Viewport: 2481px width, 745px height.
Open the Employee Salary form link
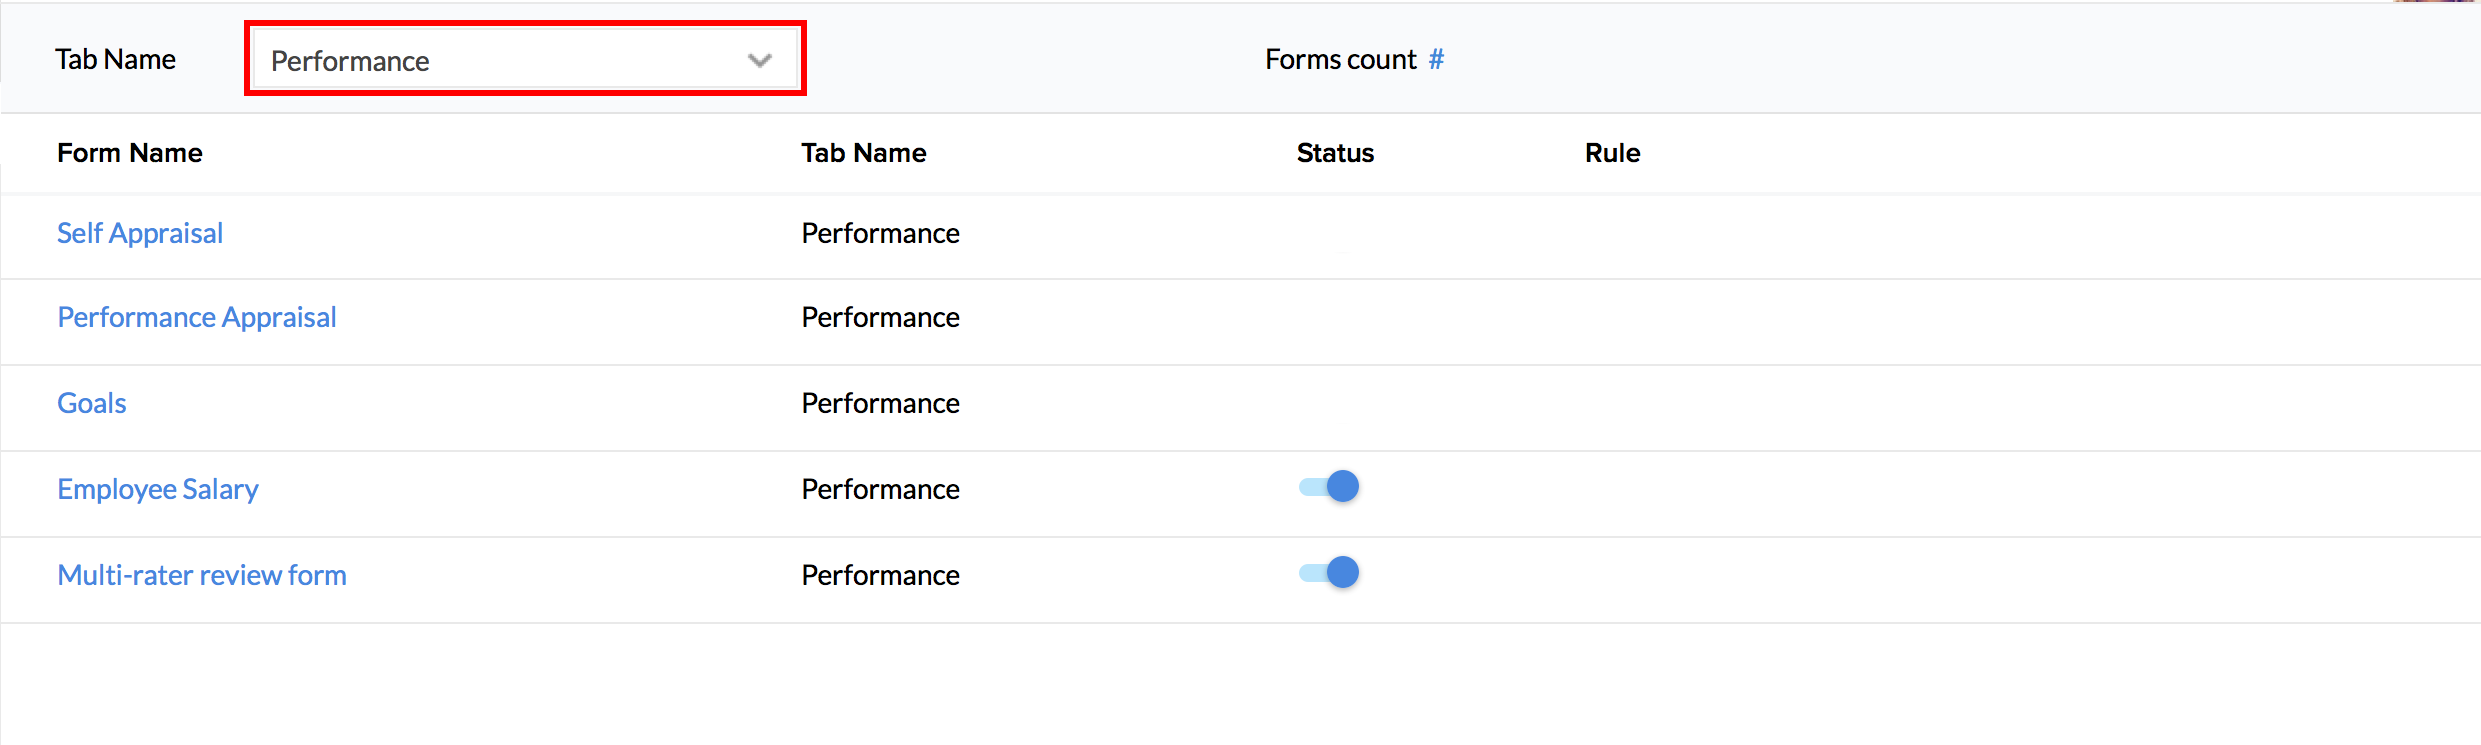tap(158, 489)
